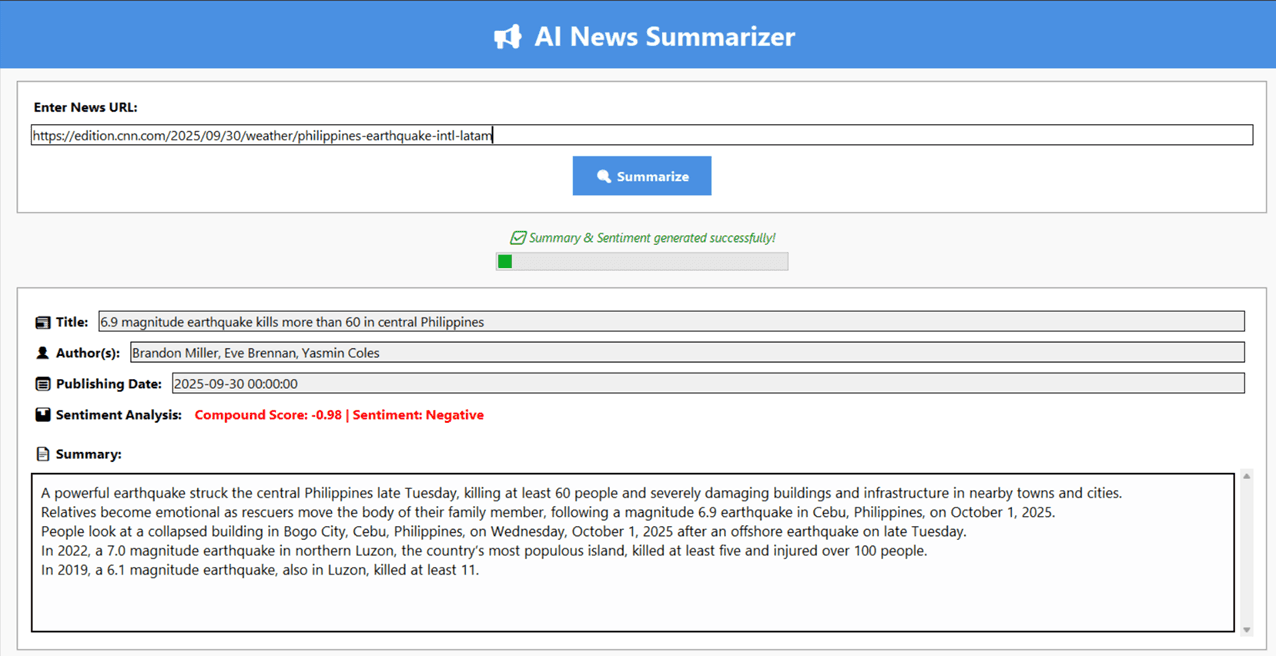The image size is (1276, 656).
Task: Click the green success checkmark icon
Action: 519,238
